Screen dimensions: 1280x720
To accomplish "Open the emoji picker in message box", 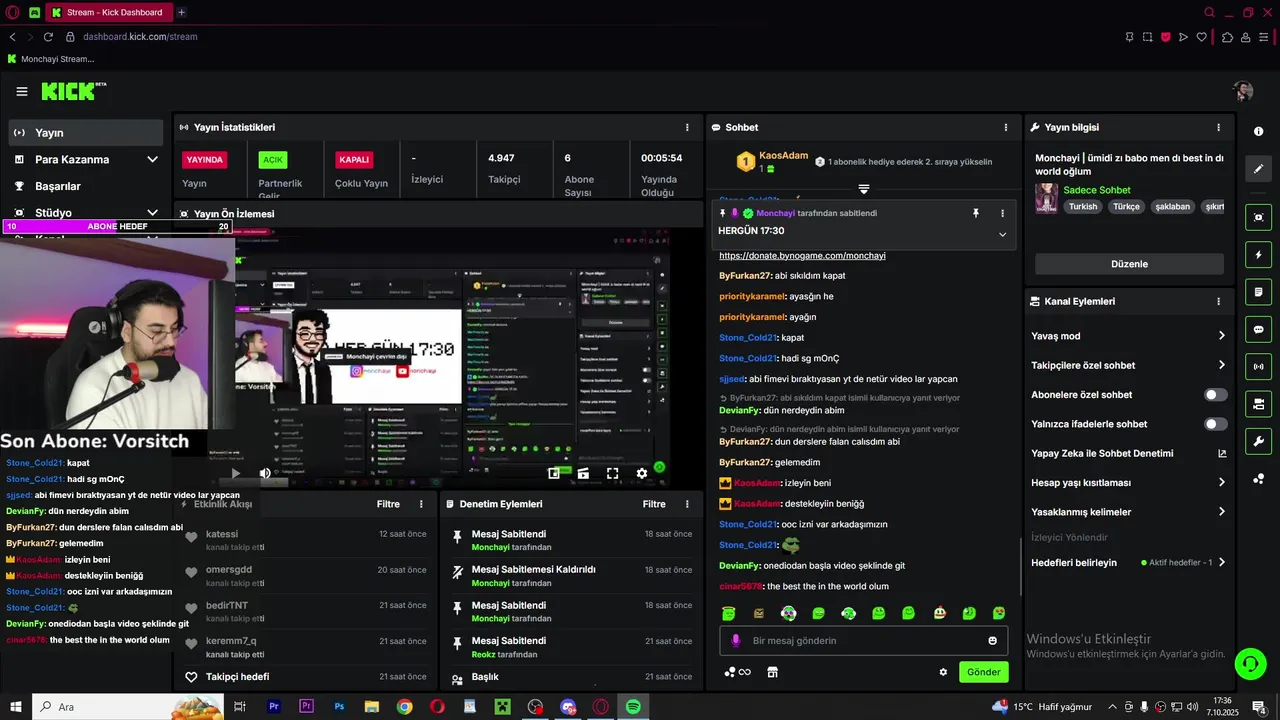I will click(992, 641).
